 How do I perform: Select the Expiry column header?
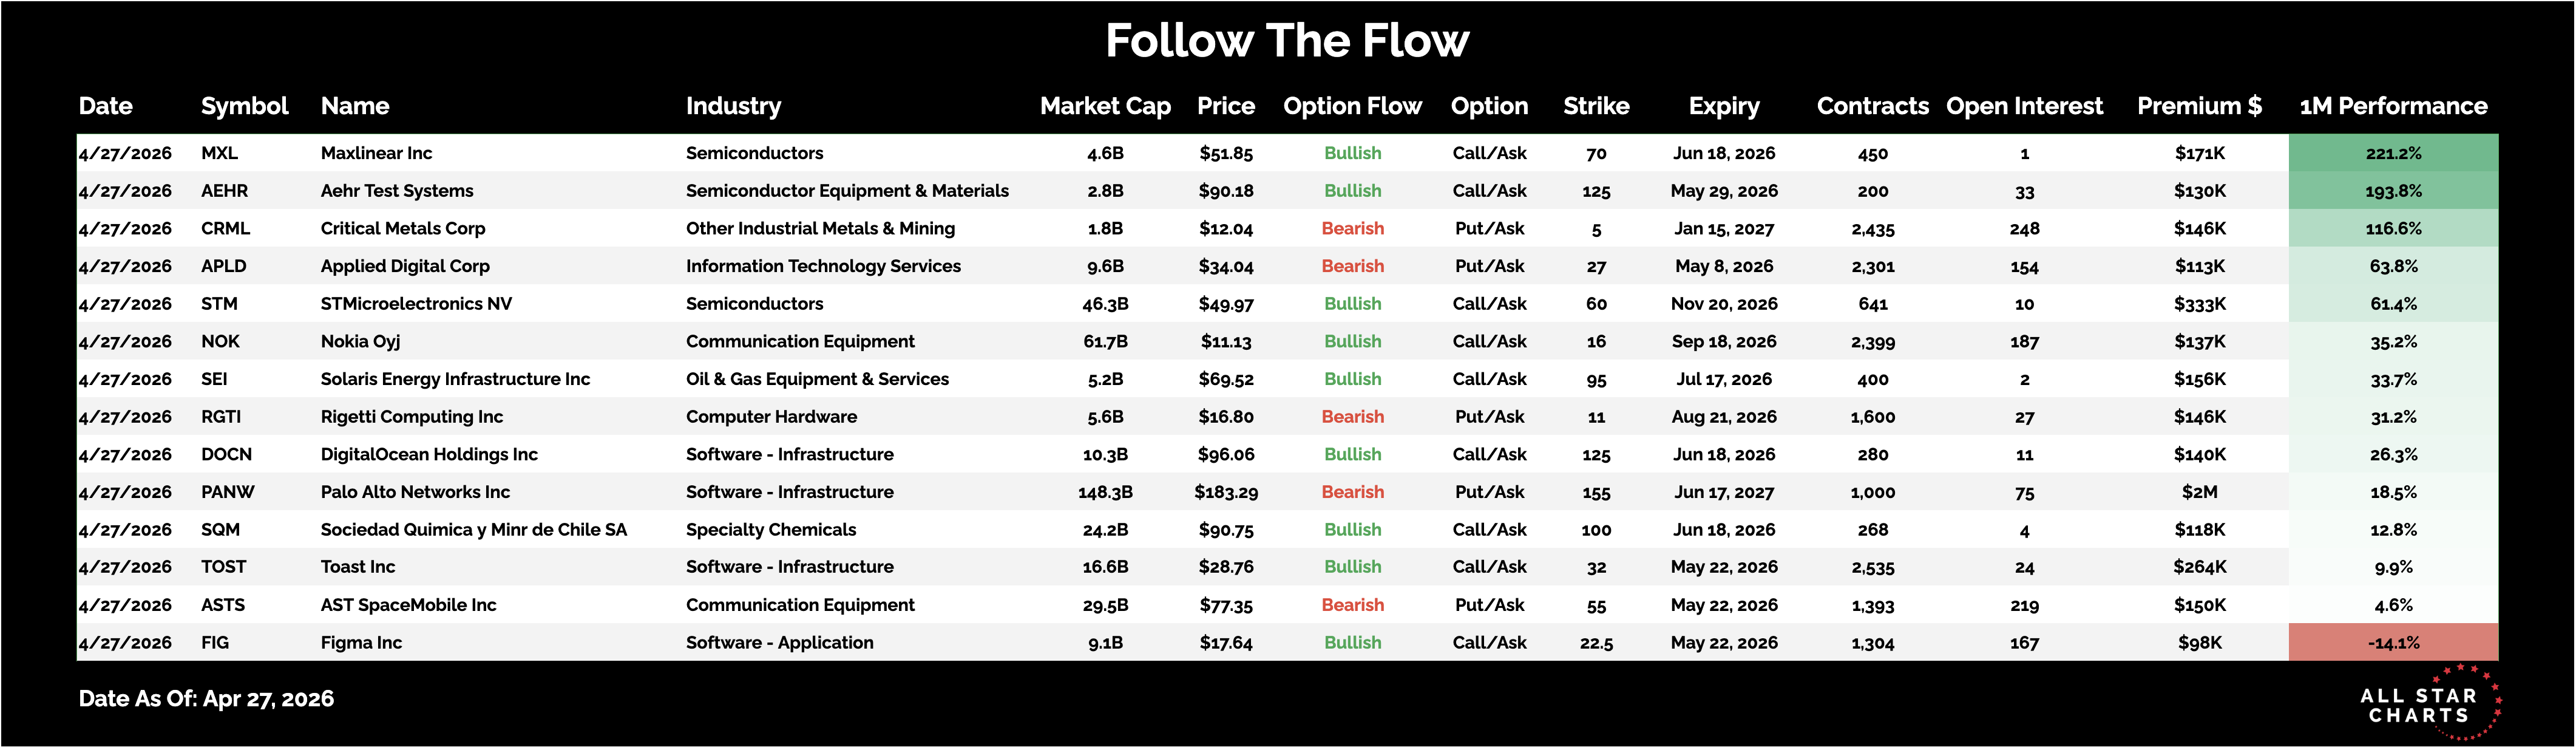(x=1723, y=106)
